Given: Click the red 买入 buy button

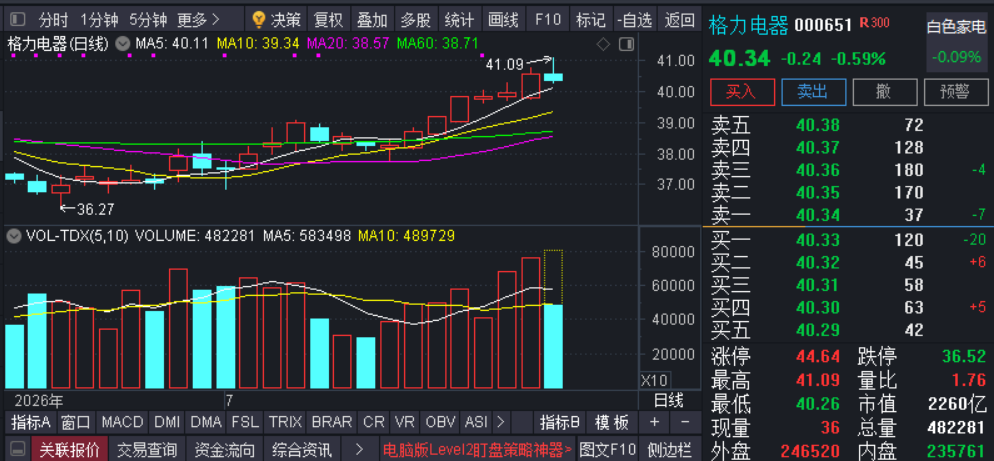Looking at the screenshot, I should pos(742,92).
